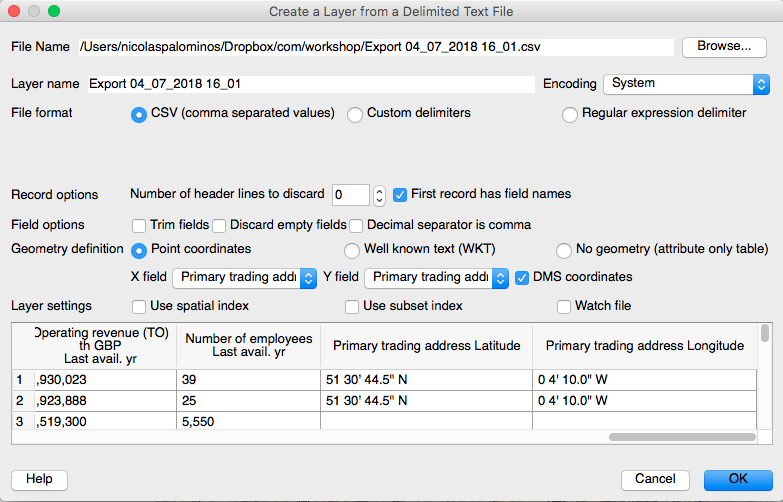This screenshot has width=783, height=502.
Task: Click the Number of employees column header
Action: click(x=249, y=346)
